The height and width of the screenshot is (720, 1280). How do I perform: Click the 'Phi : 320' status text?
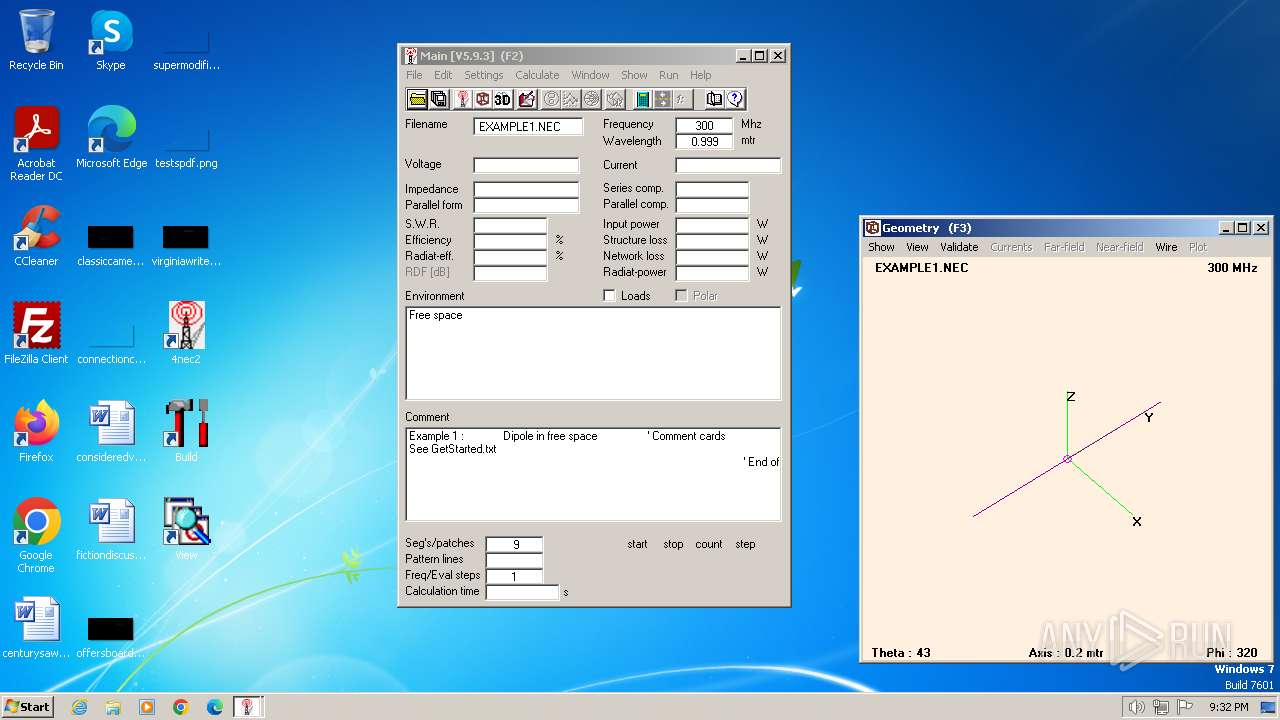[1232, 653]
